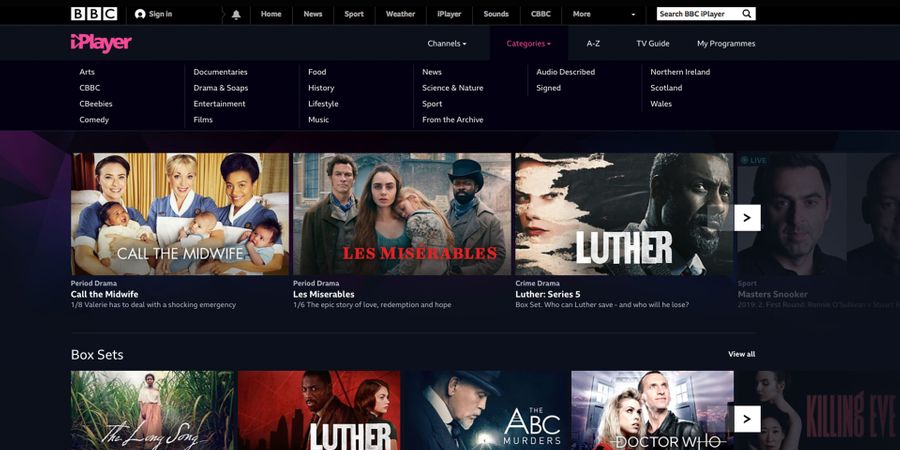Click the Sign in account icon

pos(140,14)
